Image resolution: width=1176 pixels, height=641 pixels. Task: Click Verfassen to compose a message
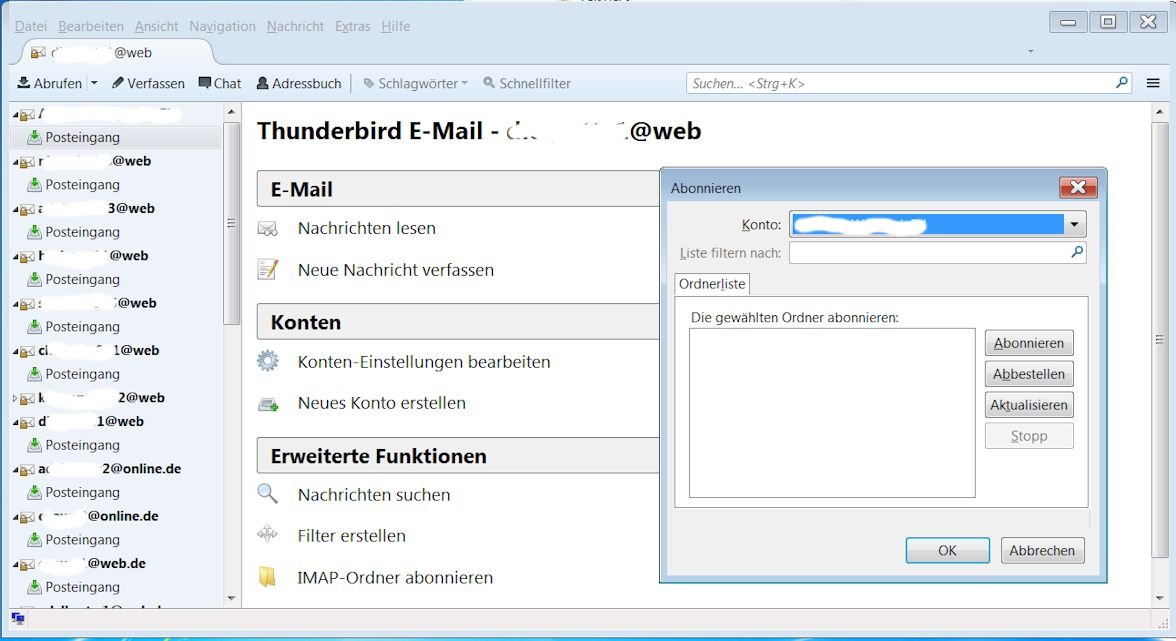tap(148, 83)
